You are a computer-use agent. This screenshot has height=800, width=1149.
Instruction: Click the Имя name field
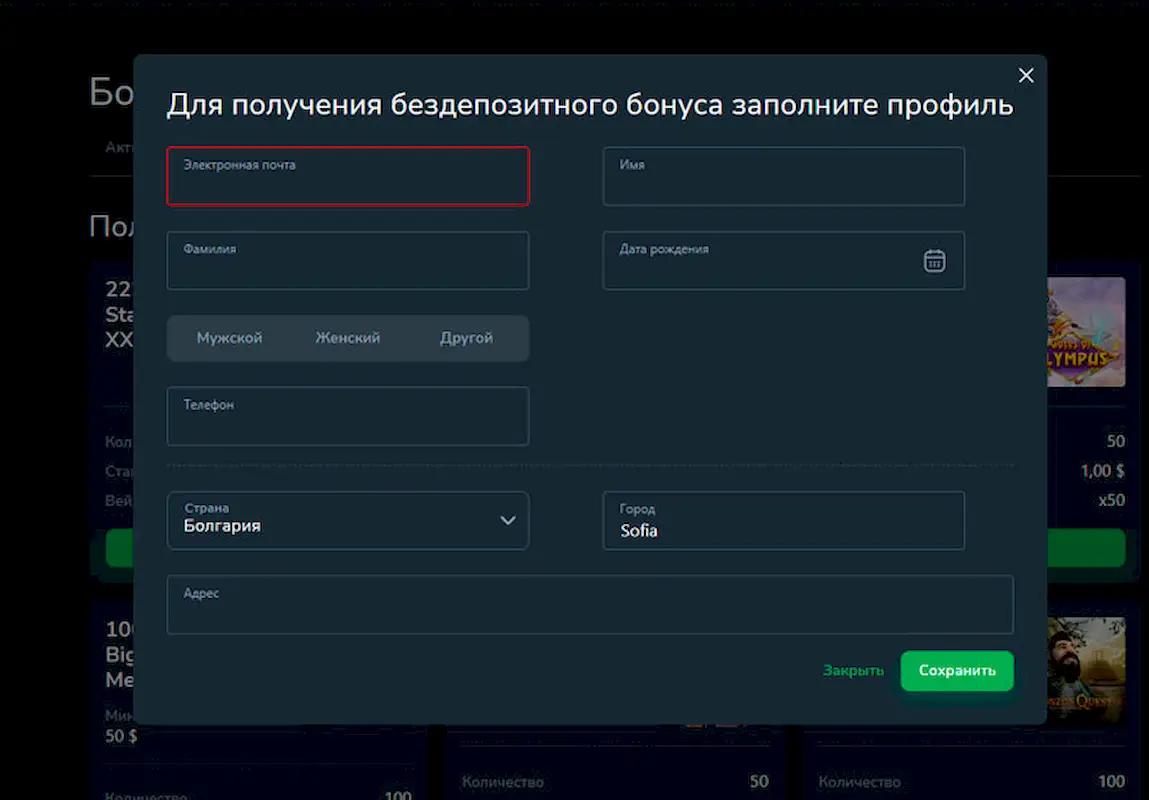(783, 176)
